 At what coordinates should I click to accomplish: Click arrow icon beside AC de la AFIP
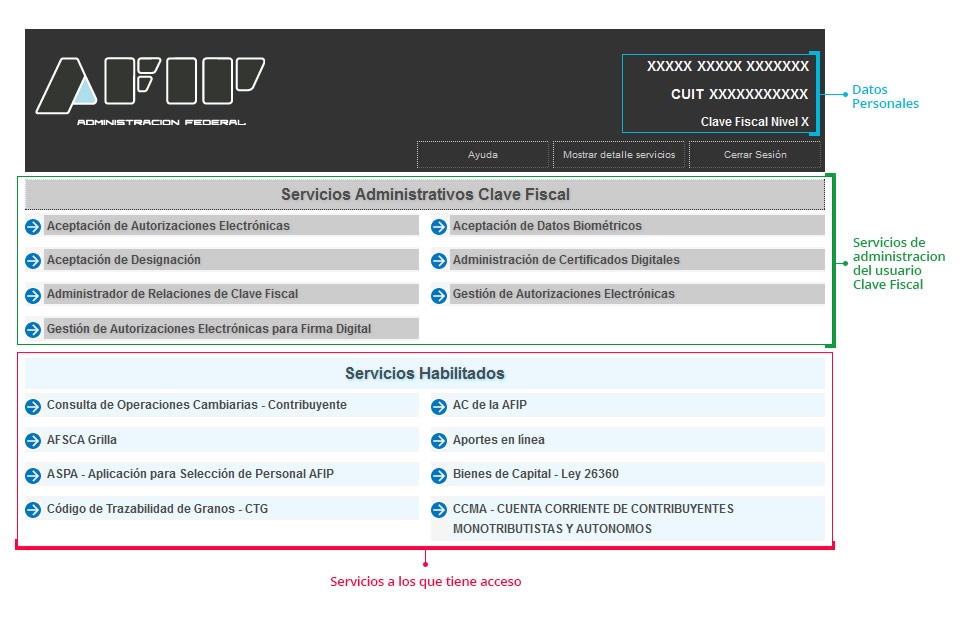click(x=439, y=407)
